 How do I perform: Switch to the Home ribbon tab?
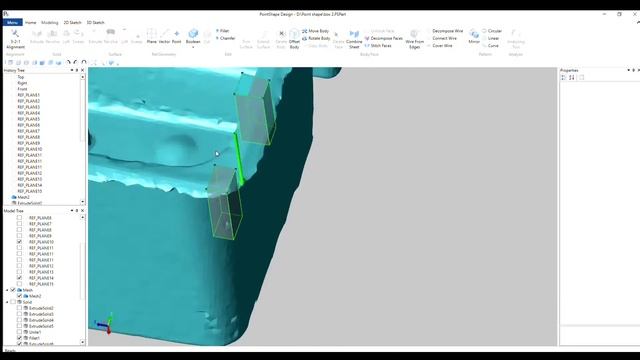[31, 22]
